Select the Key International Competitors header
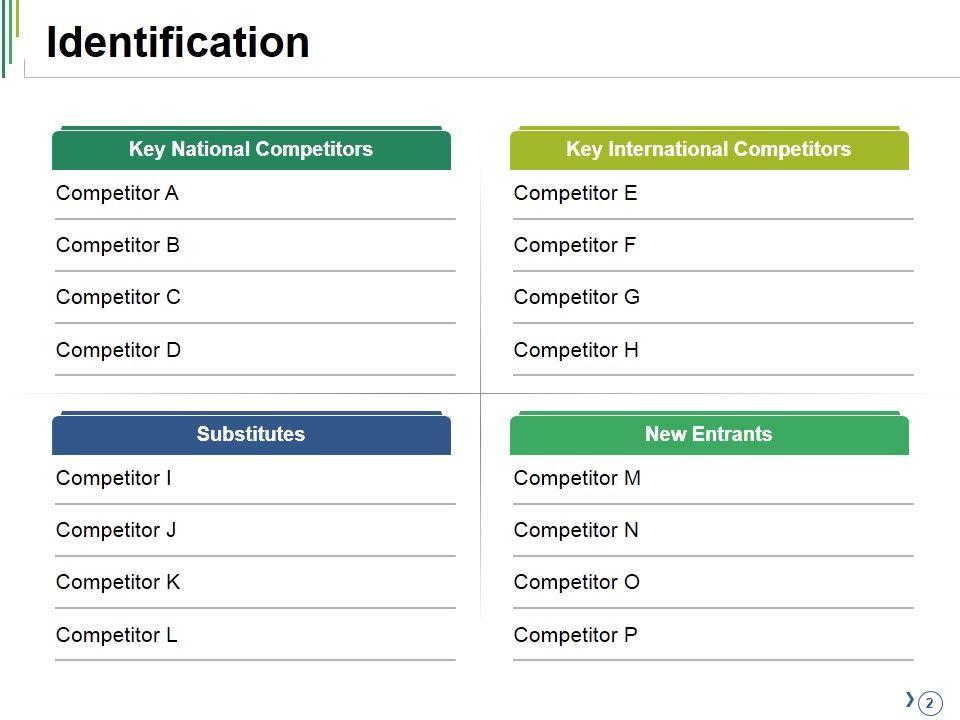960x720 pixels. (x=708, y=150)
